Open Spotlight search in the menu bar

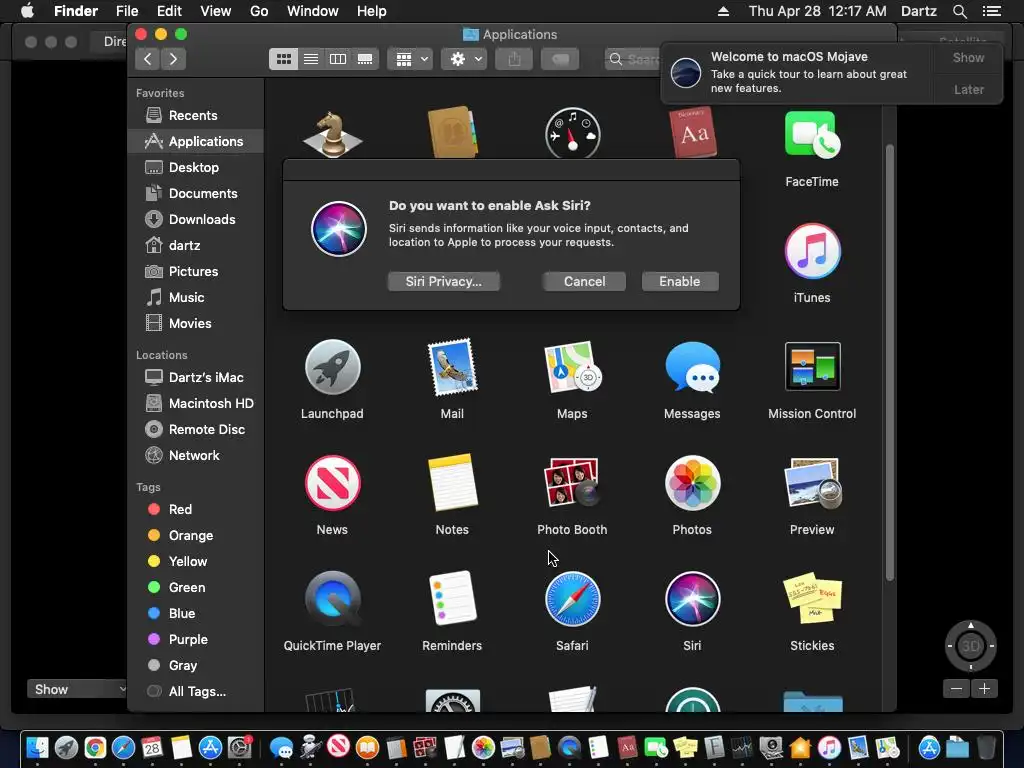[959, 11]
